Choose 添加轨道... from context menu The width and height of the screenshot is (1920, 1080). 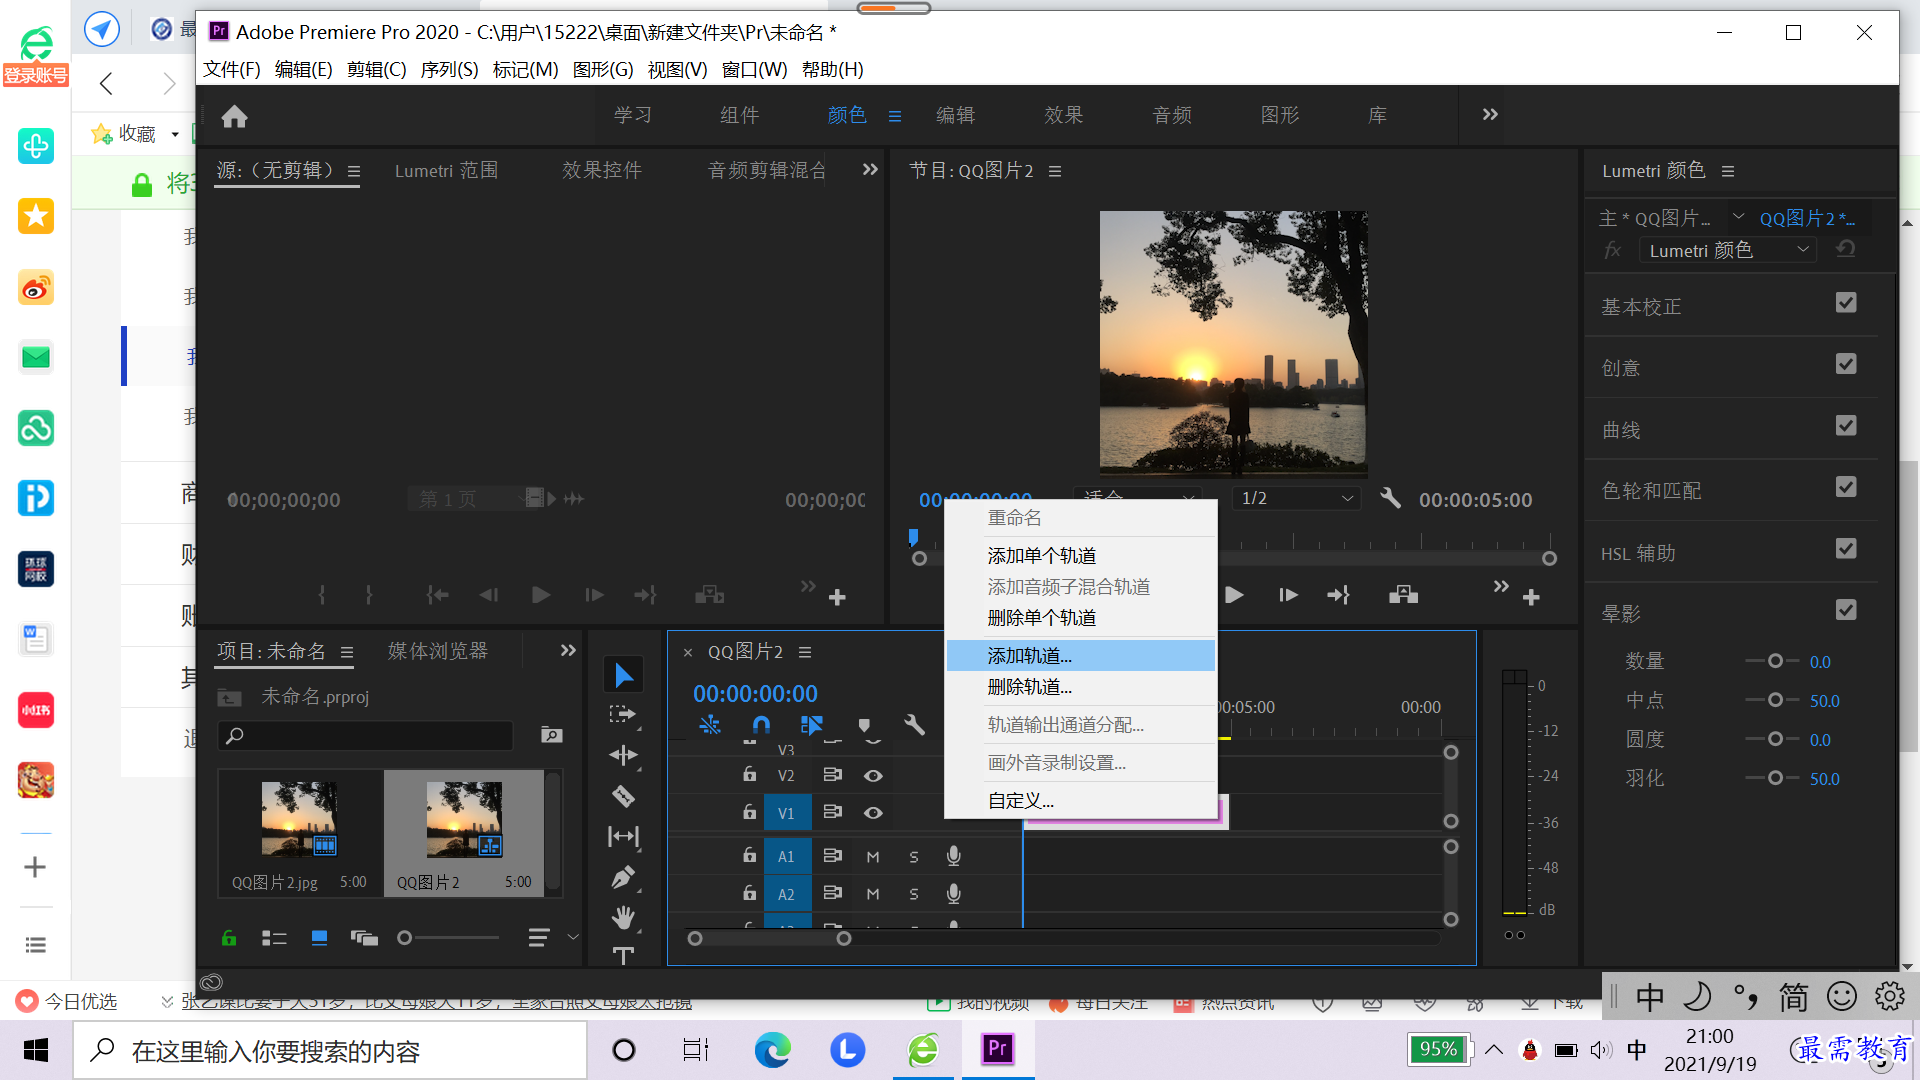pyautogui.click(x=1080, y=656)
